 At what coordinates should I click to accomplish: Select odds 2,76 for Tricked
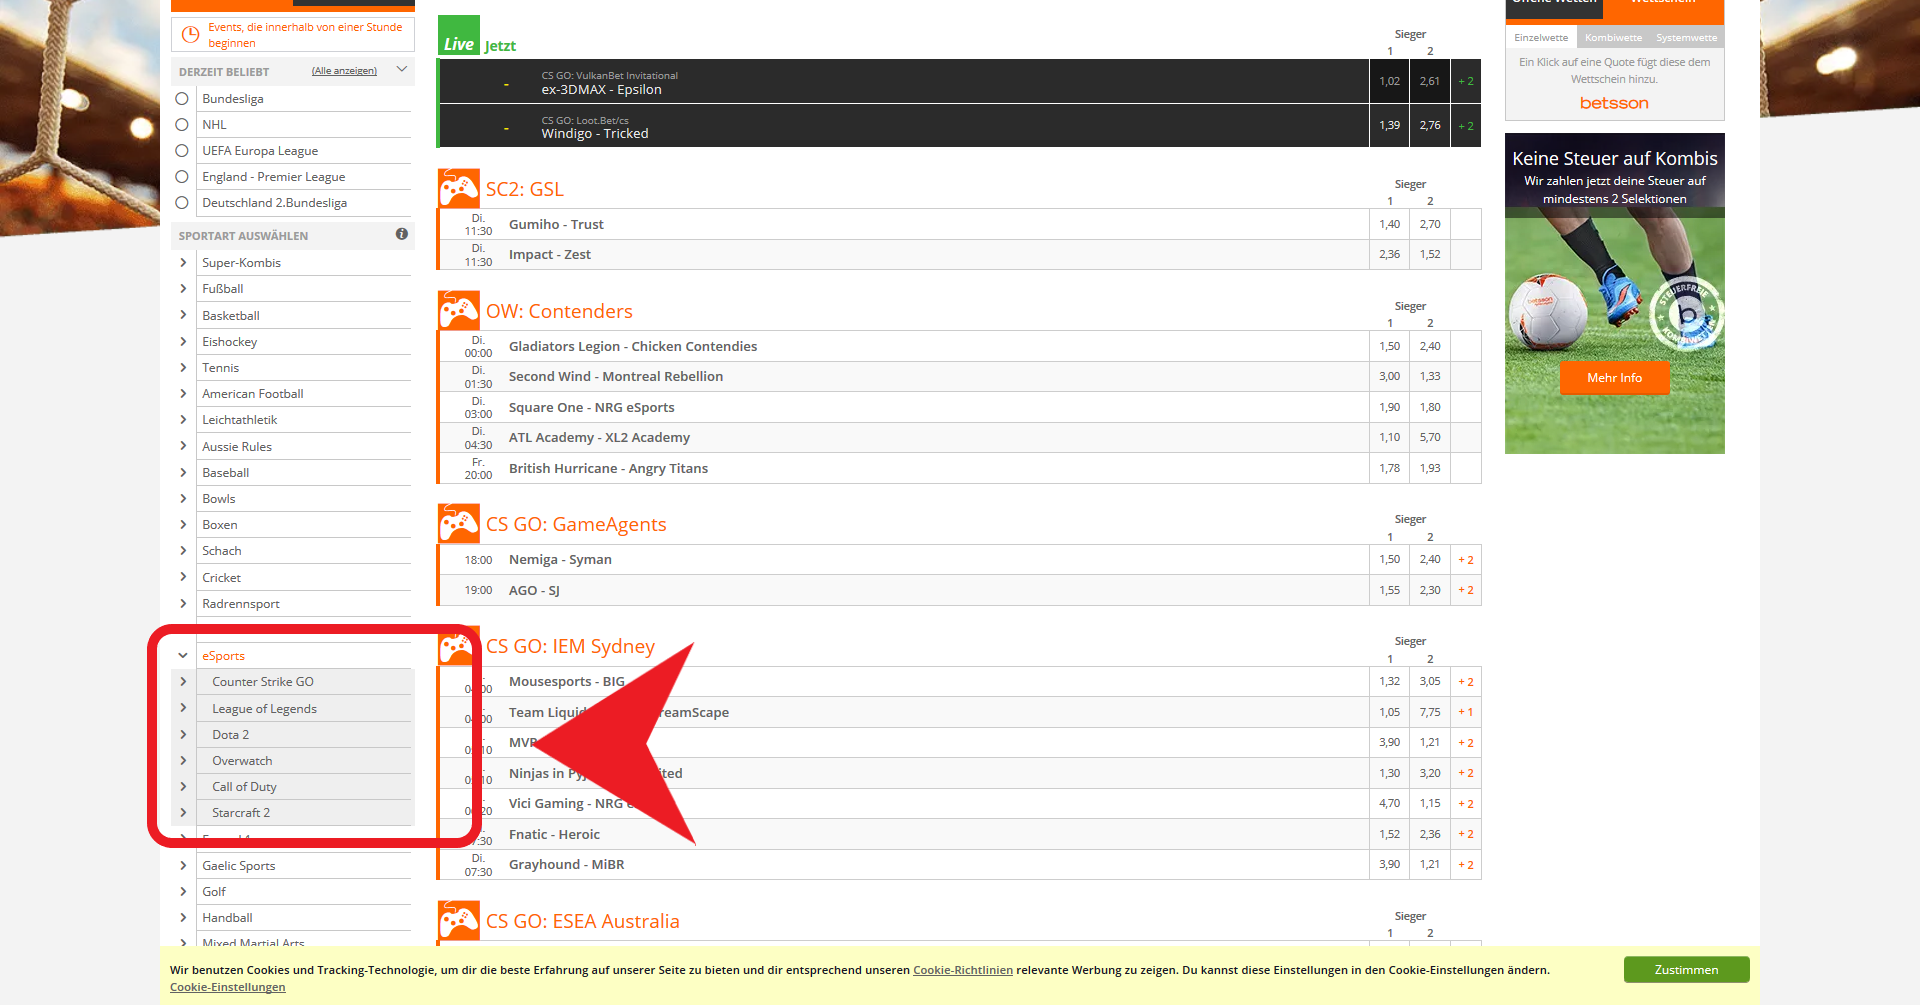(x=1430, y=125)
